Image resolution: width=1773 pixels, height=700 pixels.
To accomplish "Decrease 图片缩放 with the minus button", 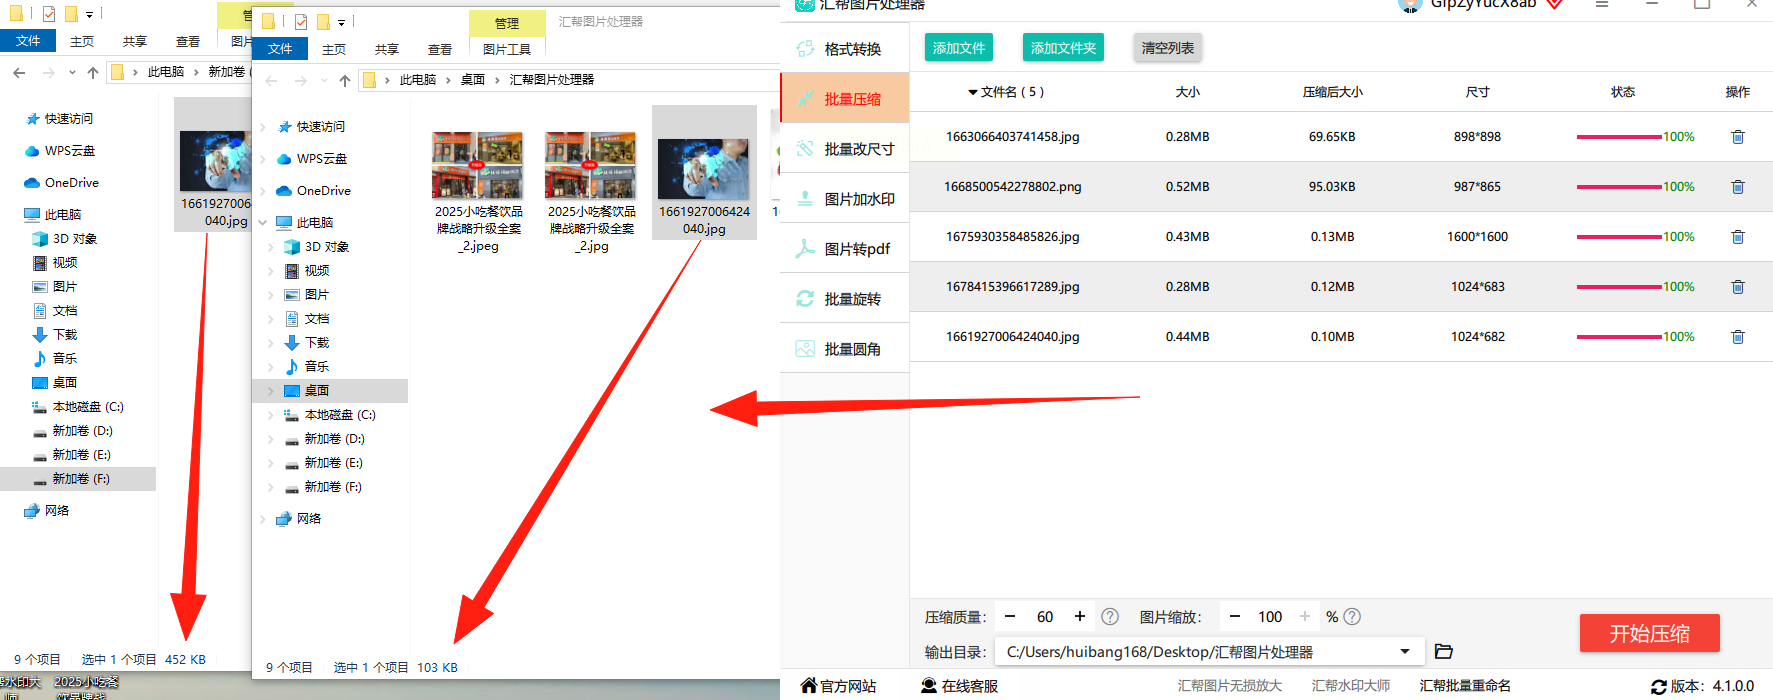I will click(x=1235, y=616).
